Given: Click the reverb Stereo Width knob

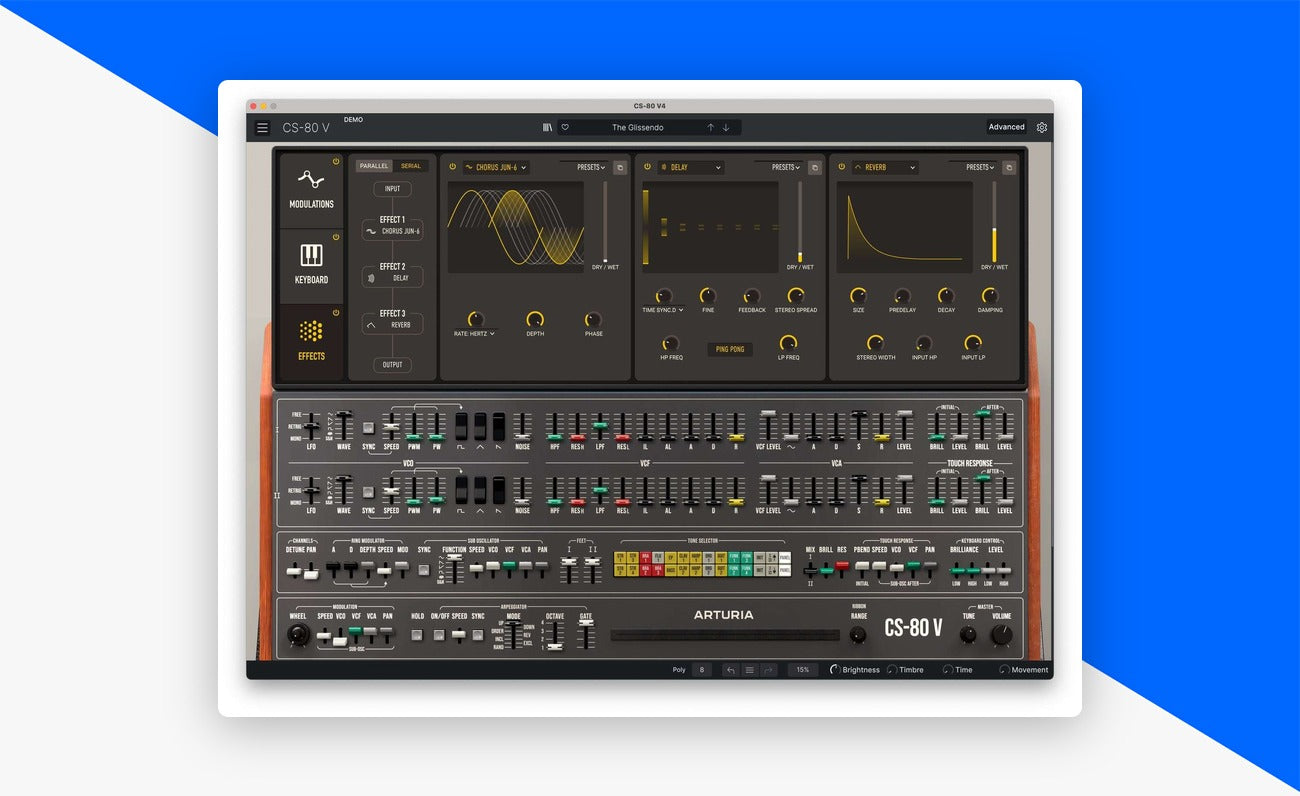Looking at the screenshot, I should coord(876,343).
